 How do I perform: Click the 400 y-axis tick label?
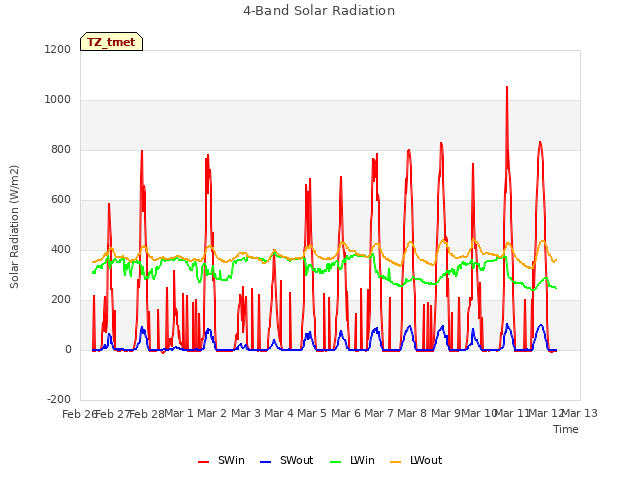61,250
